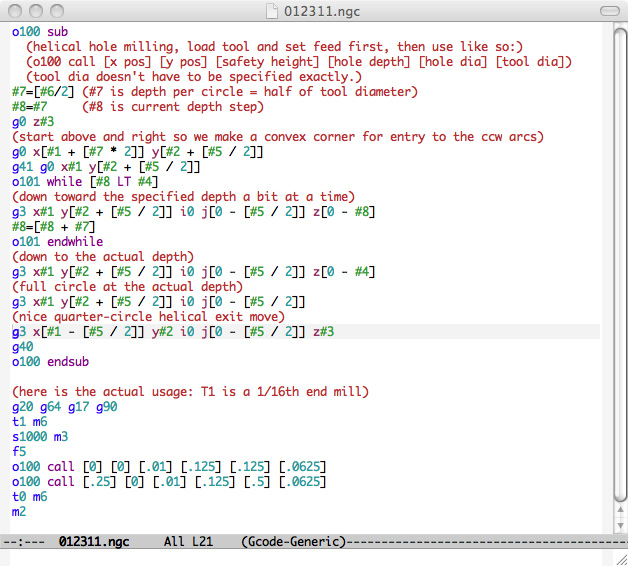Click the minimize window button
This screenshot has height=566, width=628.
coord(36,11)
